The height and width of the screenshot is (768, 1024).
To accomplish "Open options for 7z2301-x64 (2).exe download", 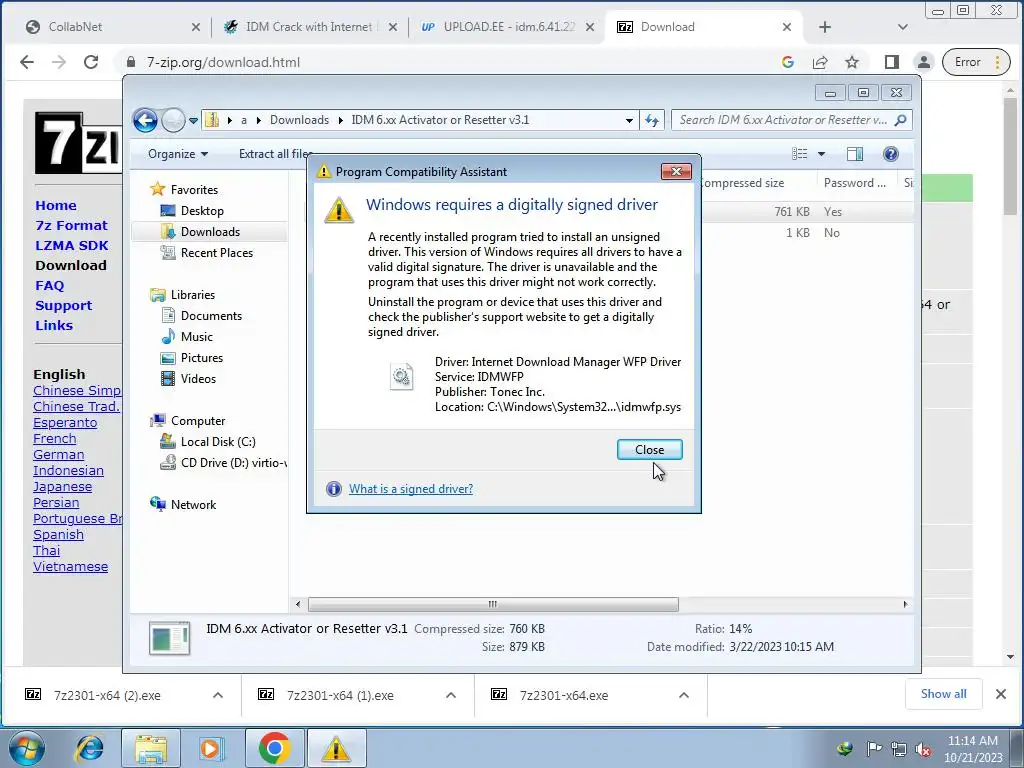I will point(218,696).
